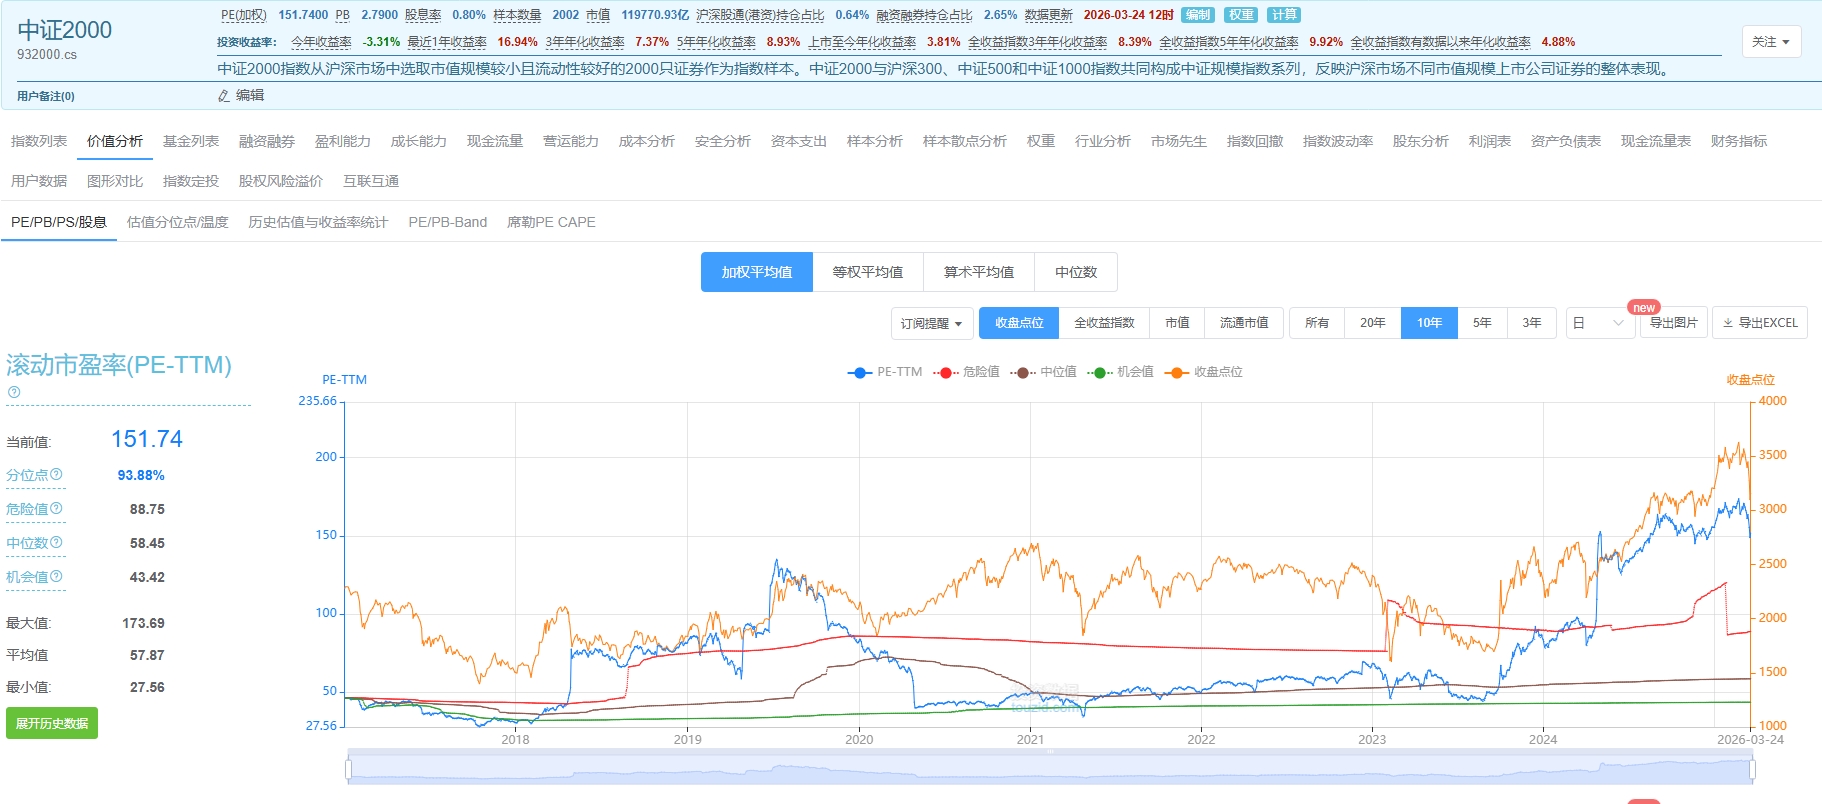Set time range to 20年
This screenshot has height=804, width=1822.
(x=1373, y=323)
